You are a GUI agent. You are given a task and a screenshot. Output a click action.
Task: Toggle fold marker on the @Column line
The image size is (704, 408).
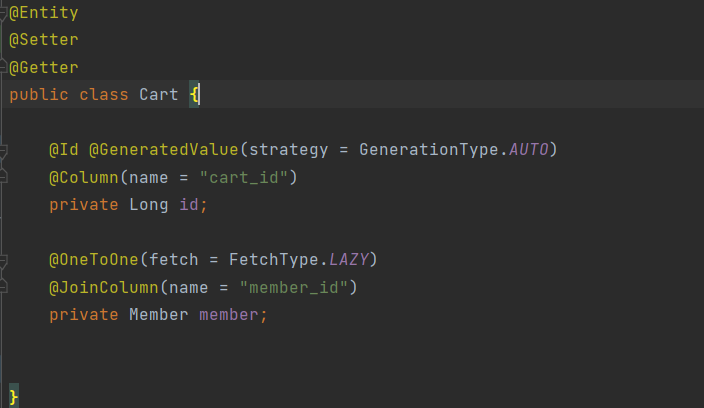(3, 177)
